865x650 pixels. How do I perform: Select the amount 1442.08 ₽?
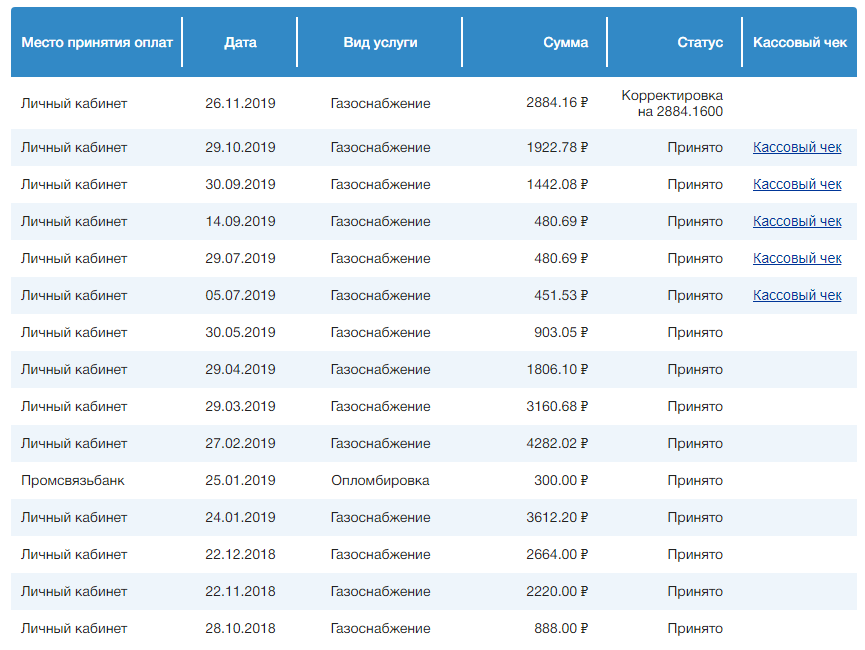click(x=557, y=184)
